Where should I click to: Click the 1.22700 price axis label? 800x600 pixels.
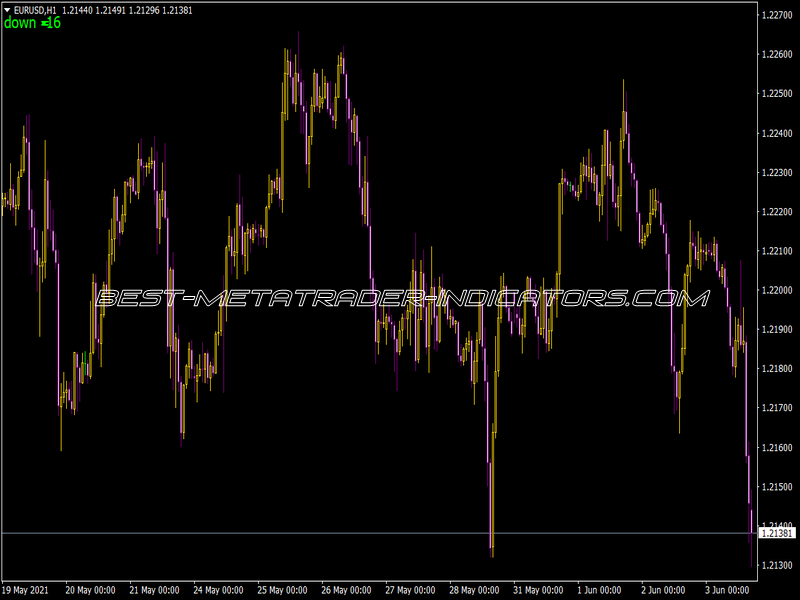(777, 15)
